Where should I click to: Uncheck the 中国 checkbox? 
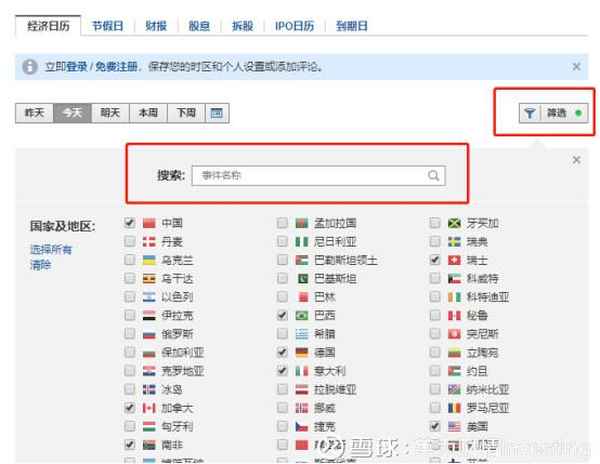(x=129, y=223)
